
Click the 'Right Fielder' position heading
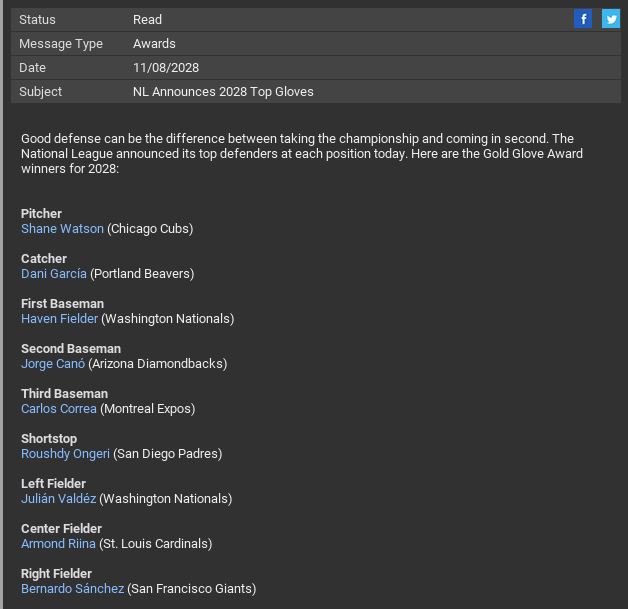(x=56, y=574)
